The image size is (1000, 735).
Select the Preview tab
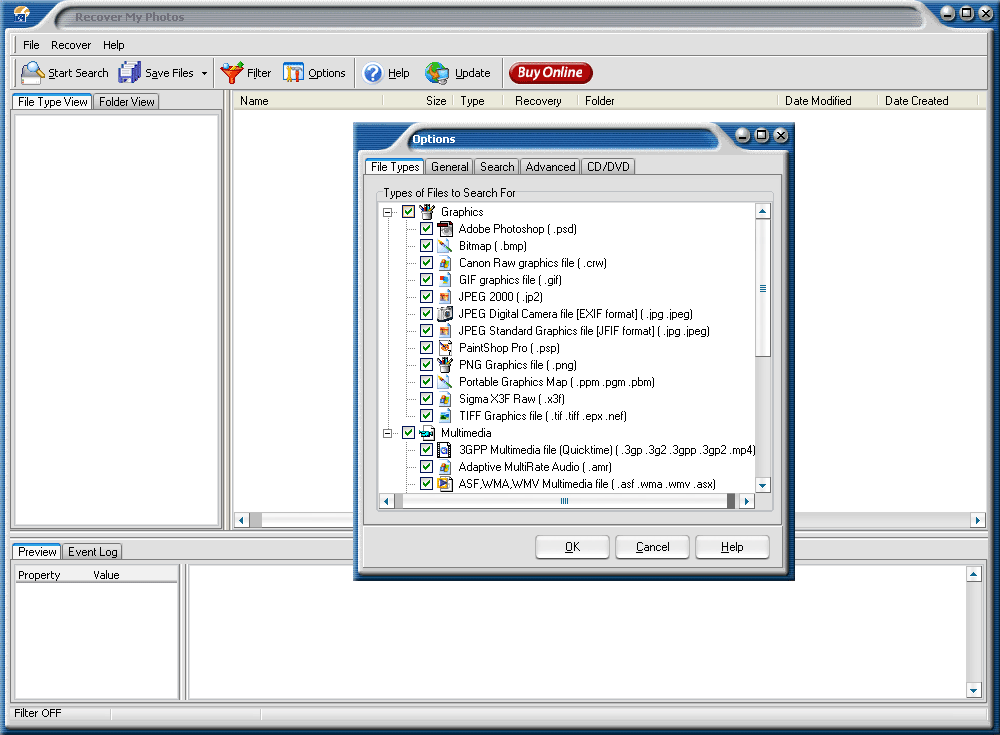tap(37, 552)
